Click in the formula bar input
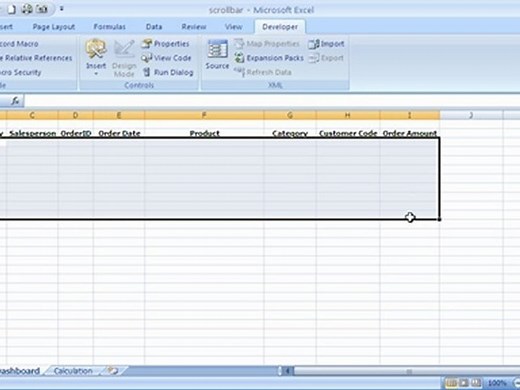 [x=272, y=101]
